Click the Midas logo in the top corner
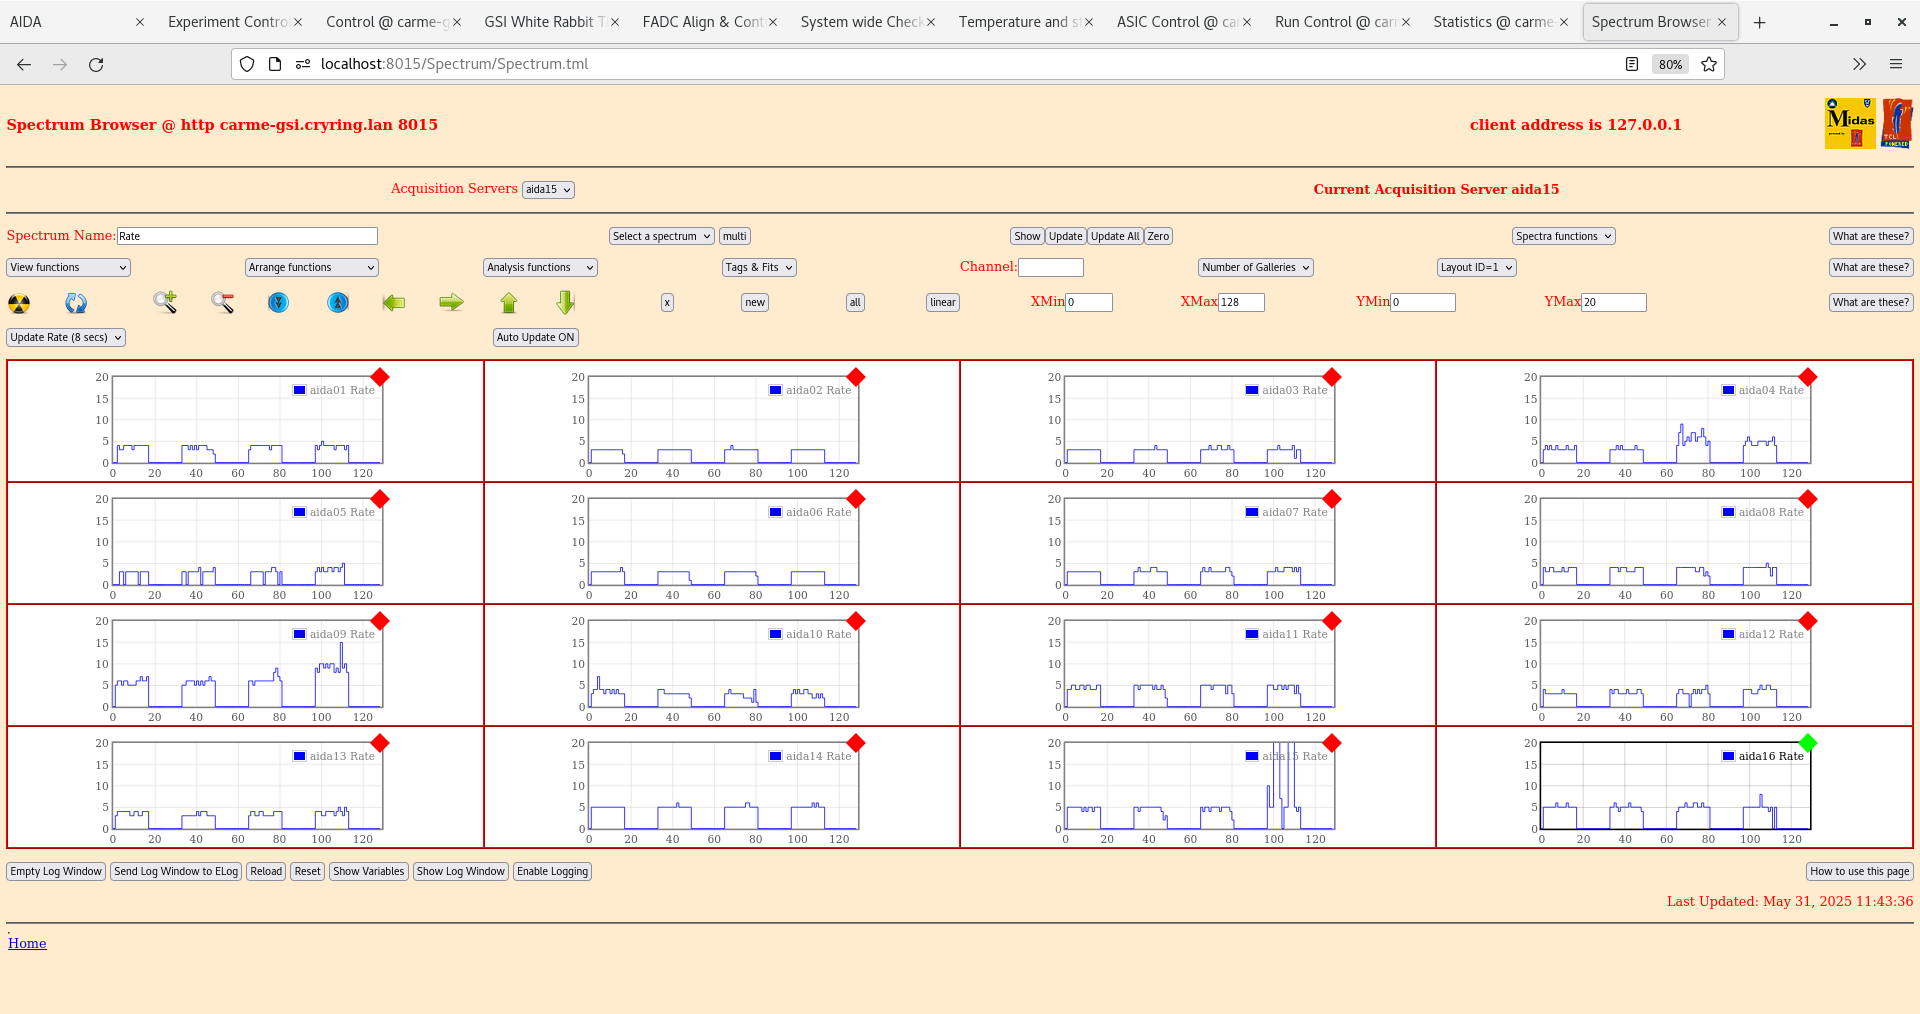This screenshot has height=1014, width=1920. pos(1849,122)
